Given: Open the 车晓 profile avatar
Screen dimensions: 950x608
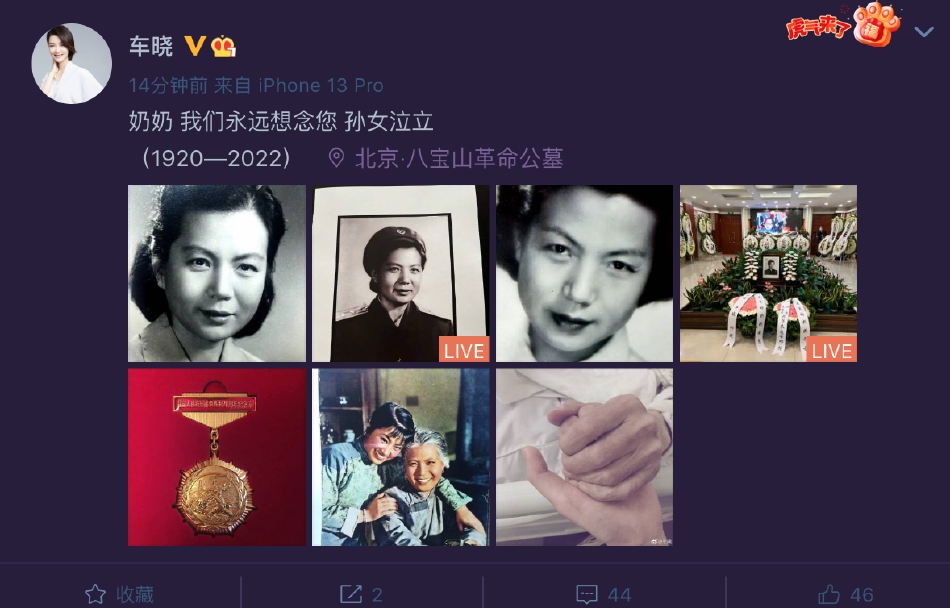Looking at the screenshot, I should click(x=71, y=64).
